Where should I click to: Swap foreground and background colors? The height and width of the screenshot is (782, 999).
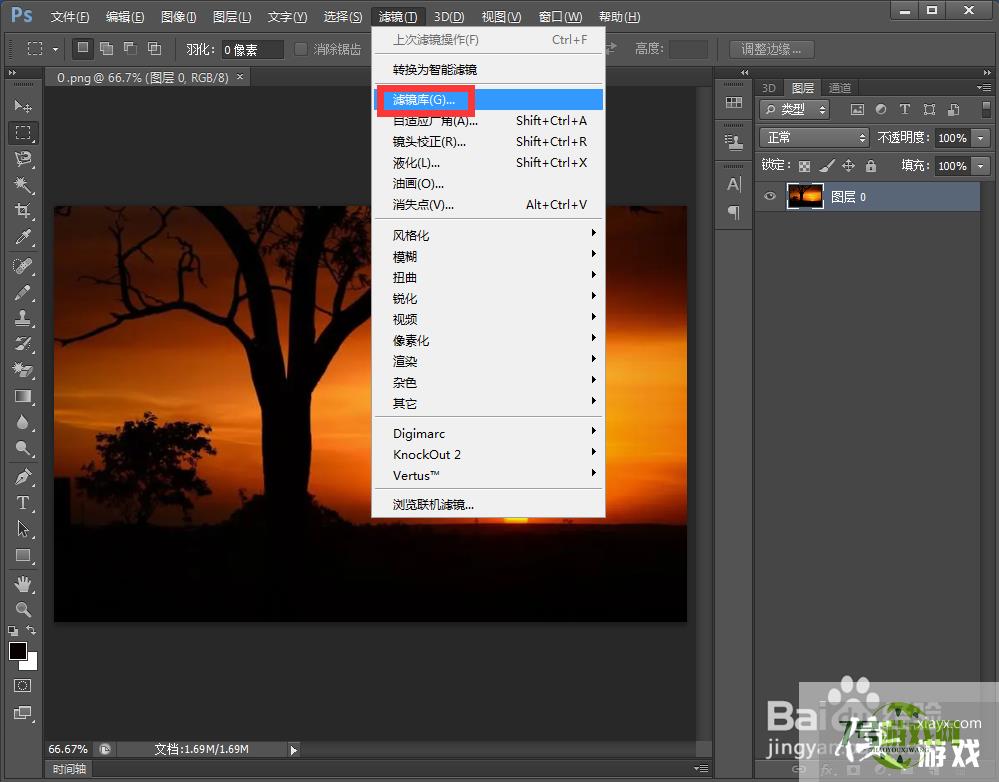[31, 630]
